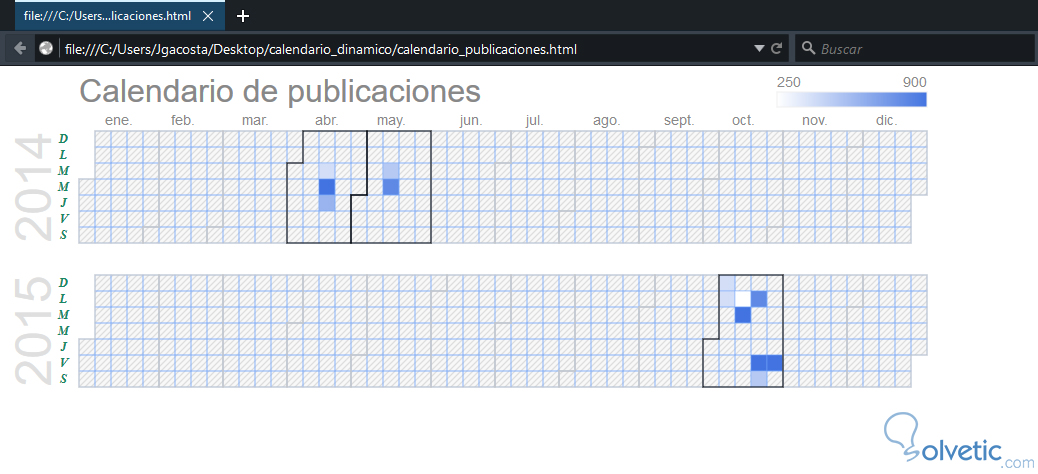Click the 'Calendario de publicaciones' title
The height and width of the screenshot is (474, 1038).
click(x=280, y=91)
